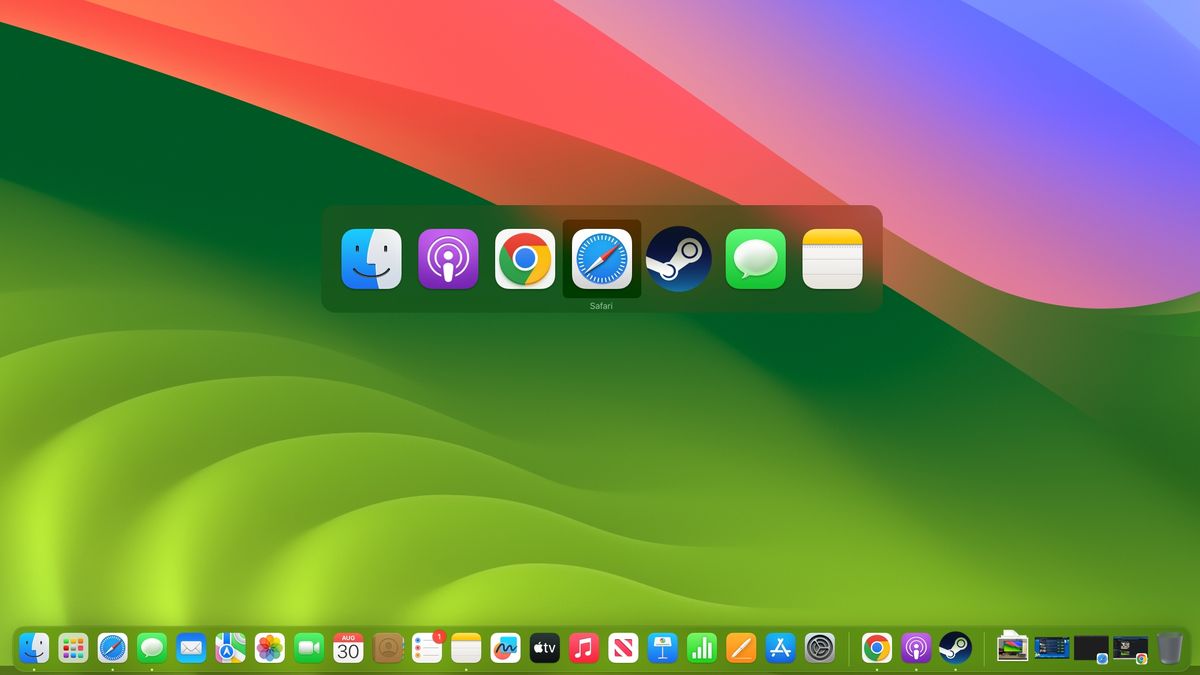Image resolution: width=1200 pixels, height=675 pixels.
Task: Select Notes in the app switcher
Action: click(832, 259)
